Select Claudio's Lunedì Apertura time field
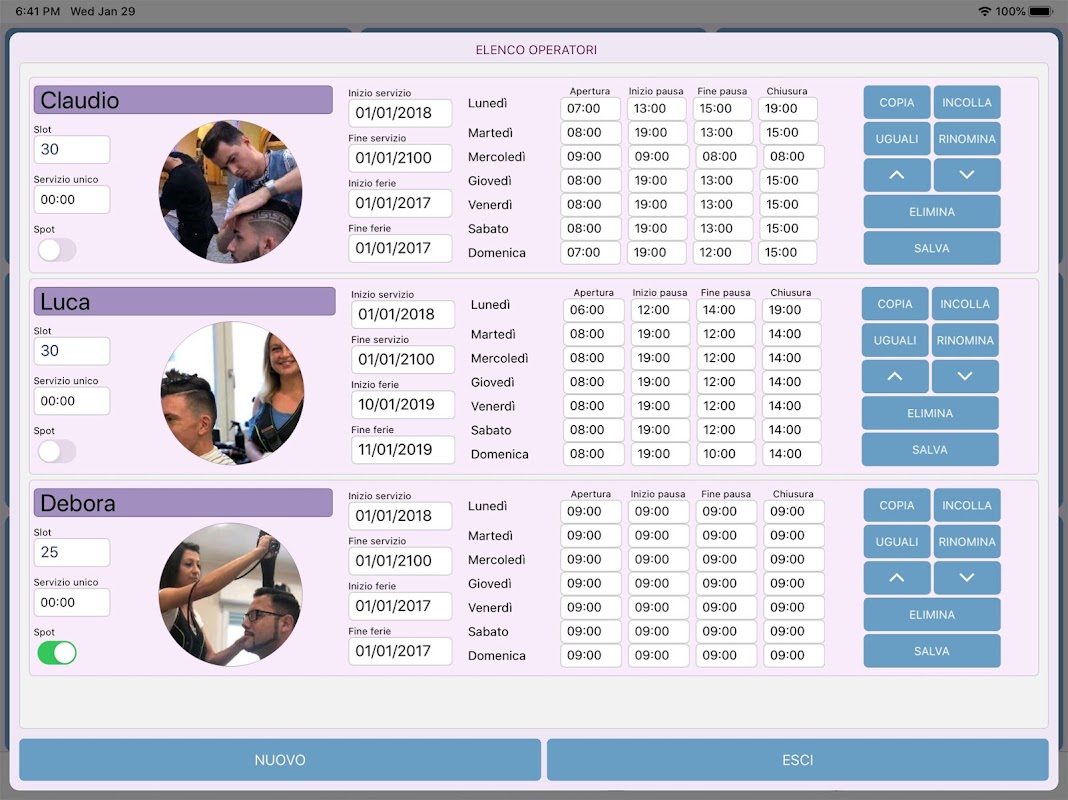Image resolution: width=1068 pixels, height=800 pixels. click(590, 108)
